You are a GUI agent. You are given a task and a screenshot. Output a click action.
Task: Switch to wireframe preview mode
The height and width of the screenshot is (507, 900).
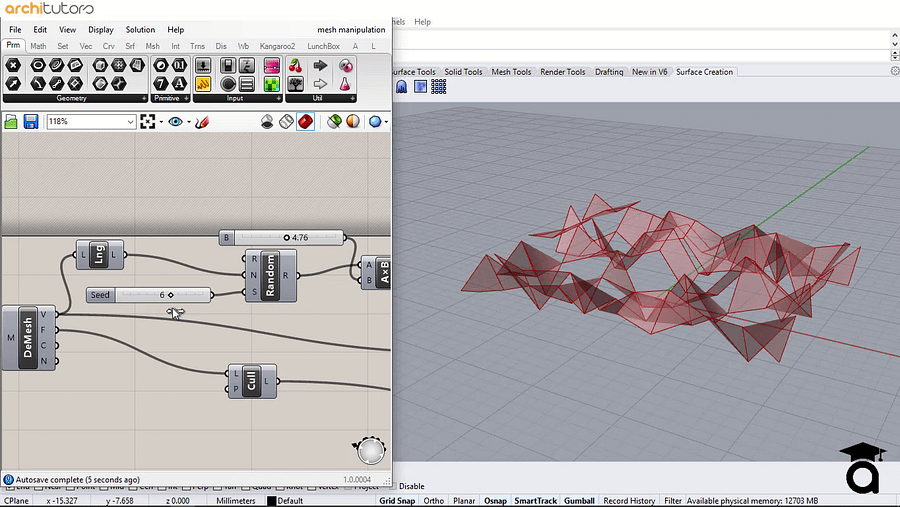tap(286, 122)
